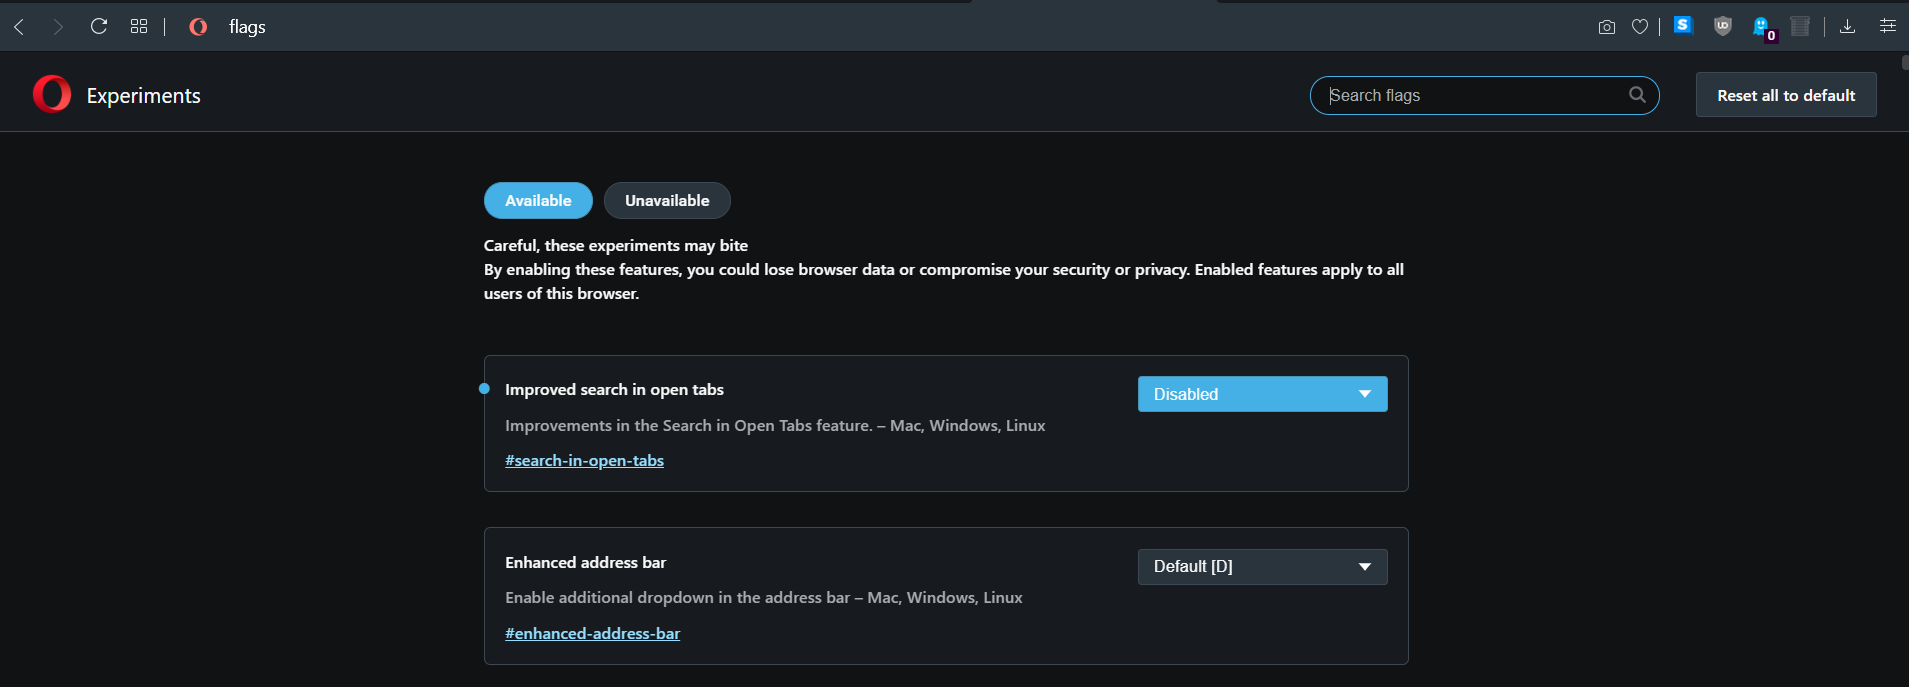
Task: Follow the #enhanced-address-bar link
Action: [x=592, y=634]
